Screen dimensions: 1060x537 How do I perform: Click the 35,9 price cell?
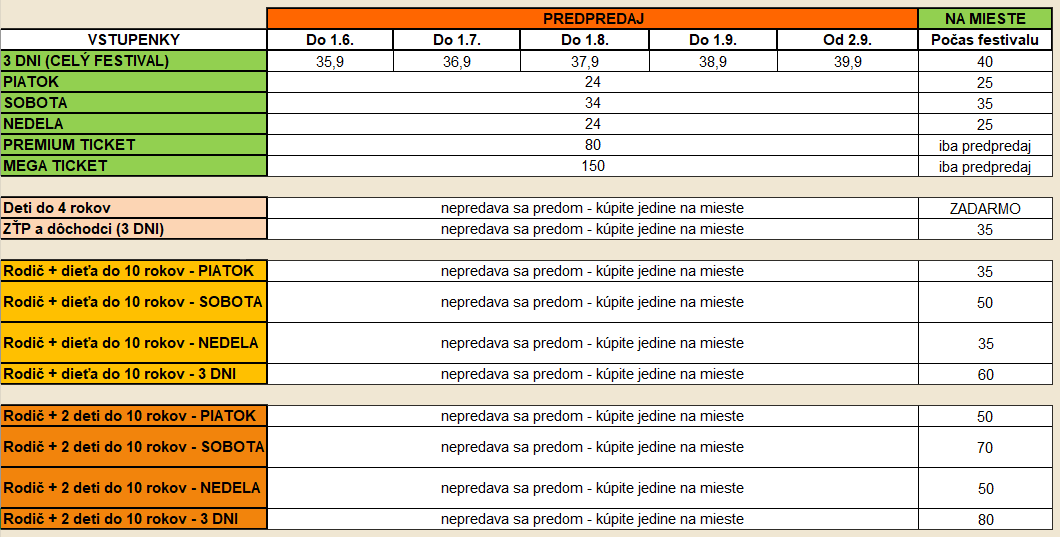coord(330,61)
